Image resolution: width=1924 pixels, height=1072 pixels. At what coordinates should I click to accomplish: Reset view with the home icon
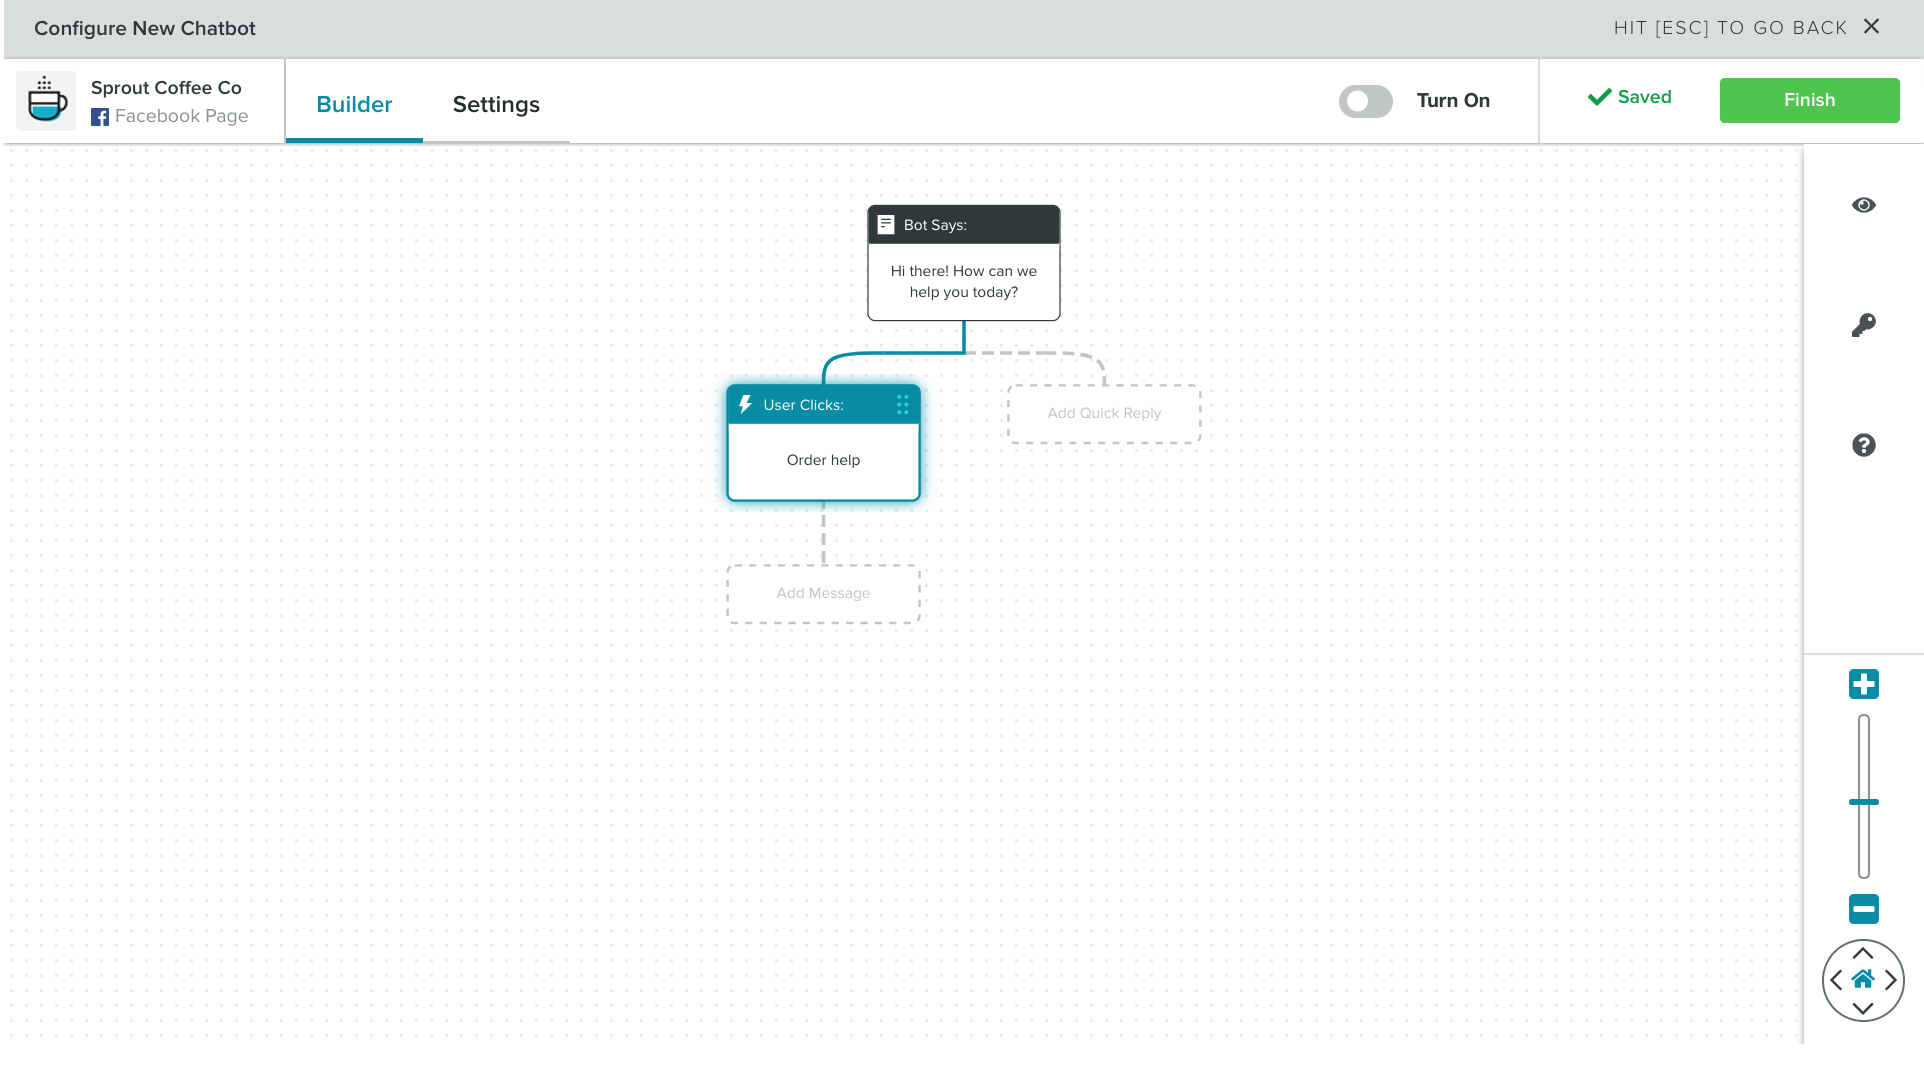(1863, 980)
